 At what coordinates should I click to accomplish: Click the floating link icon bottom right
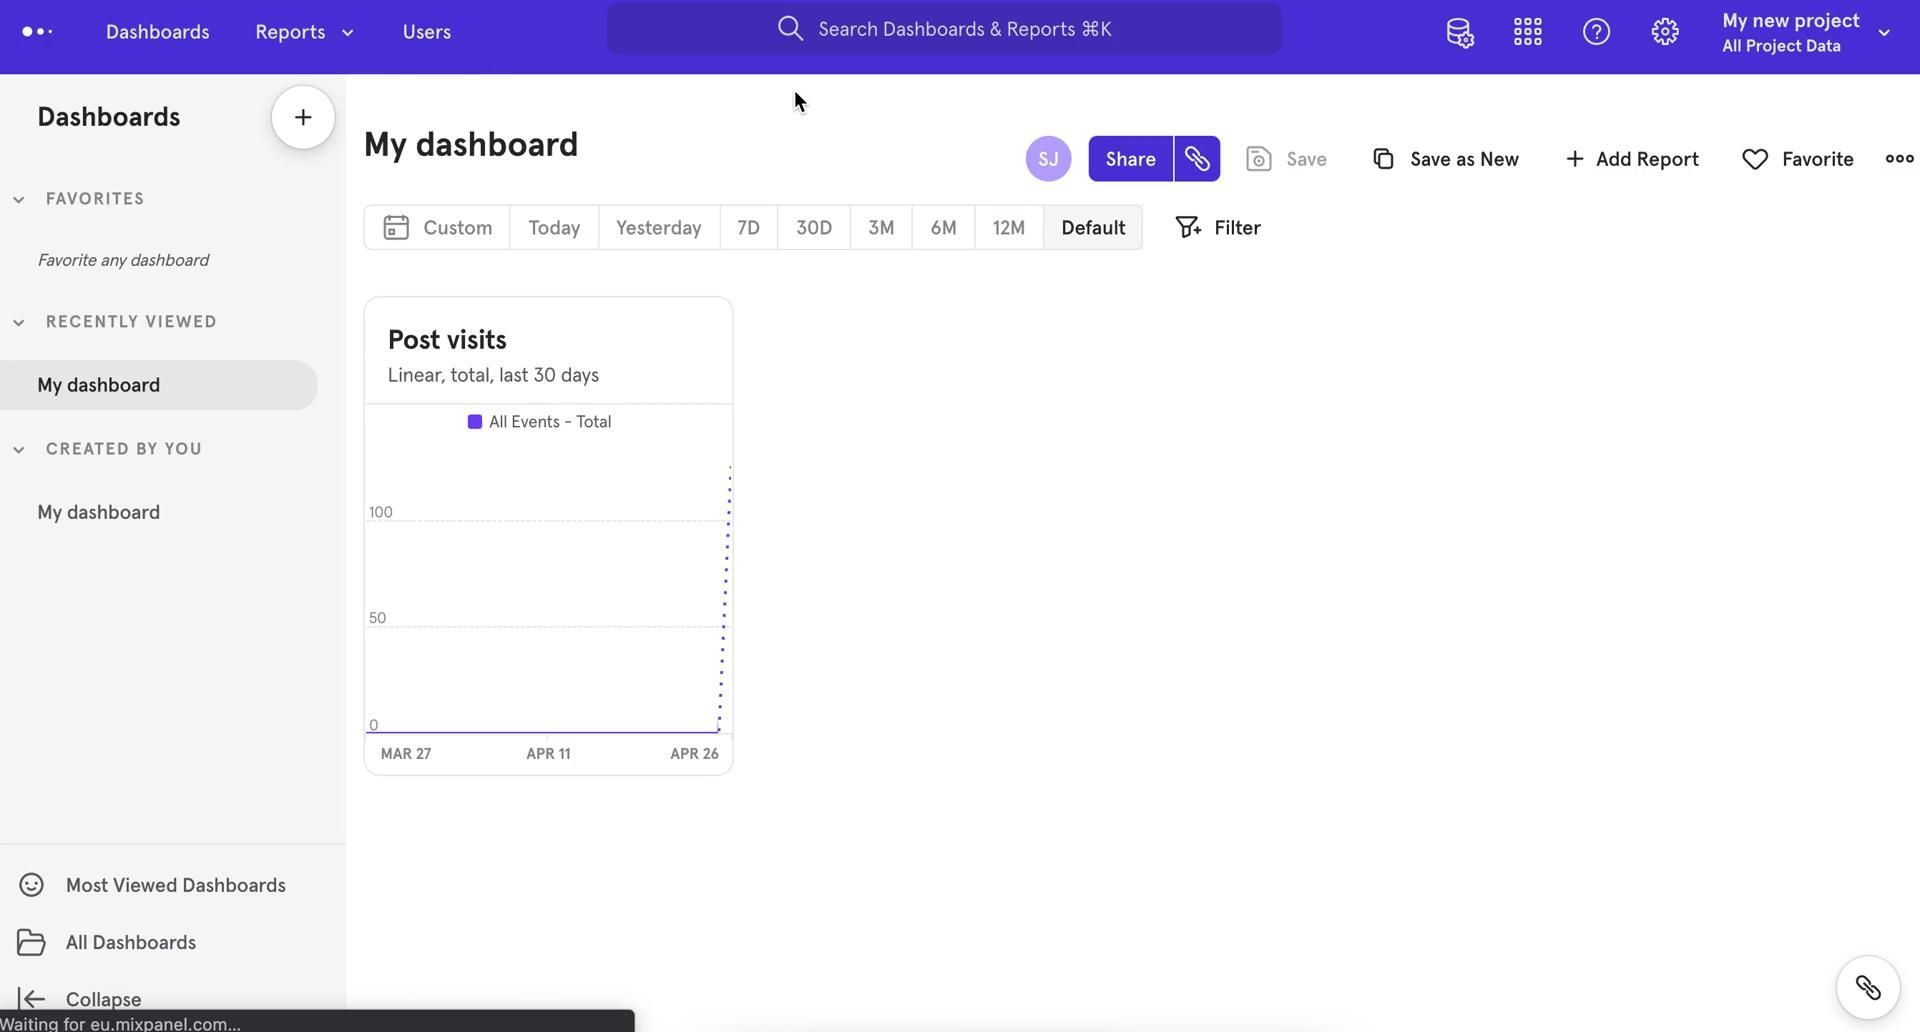tap(1867, 988)
